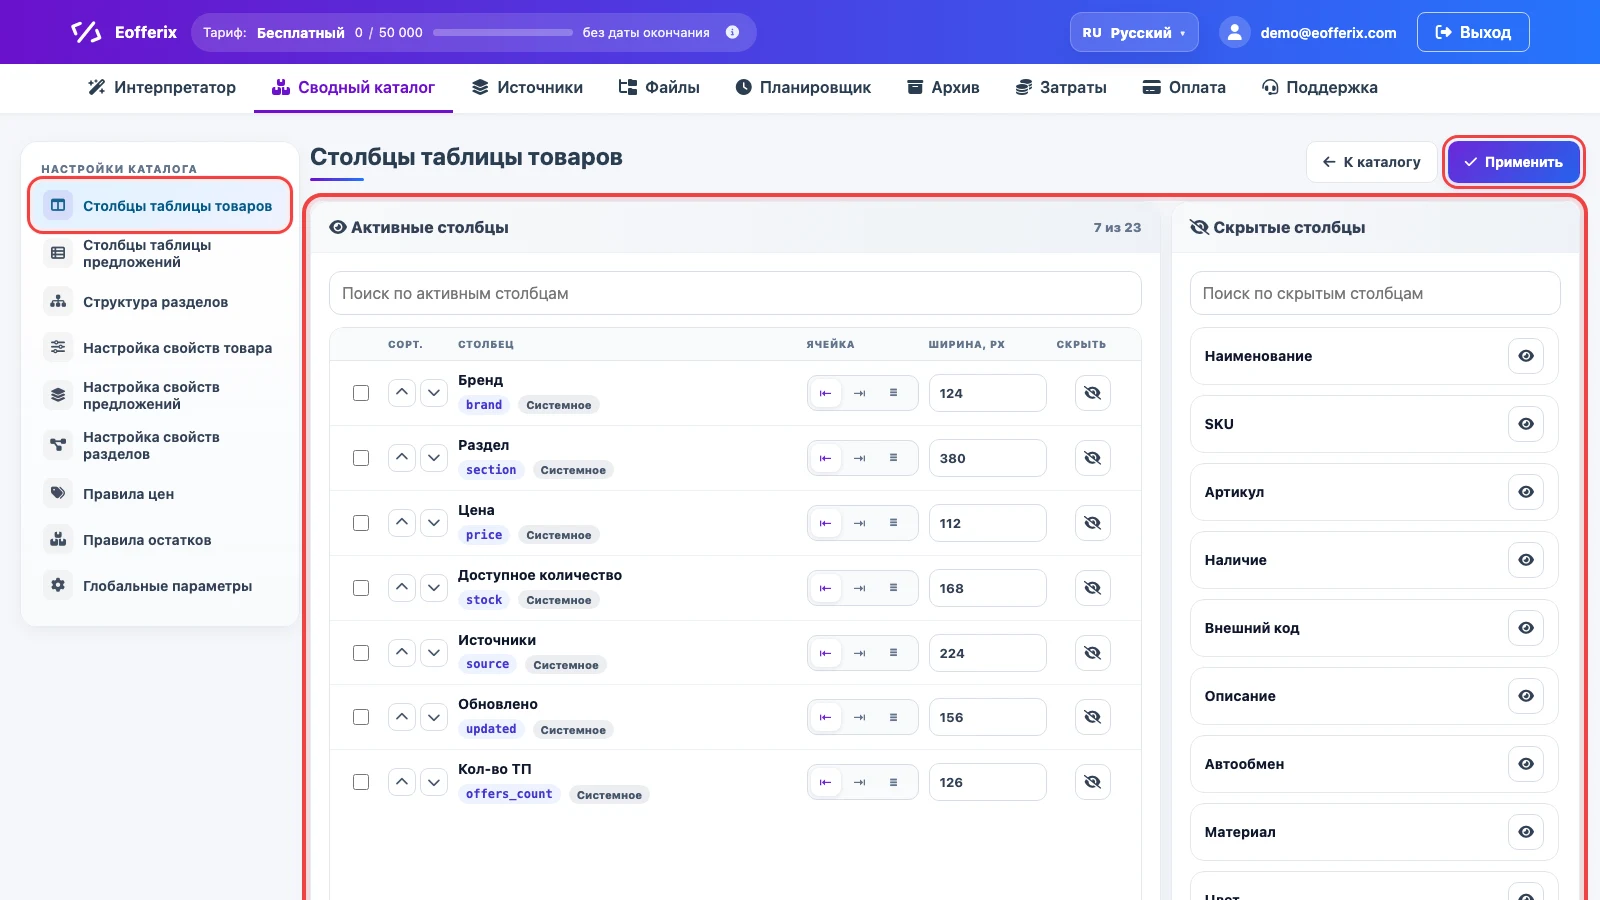Move Цена column down with chevron
Screen dimensions: 1600x900
(434, 523)
